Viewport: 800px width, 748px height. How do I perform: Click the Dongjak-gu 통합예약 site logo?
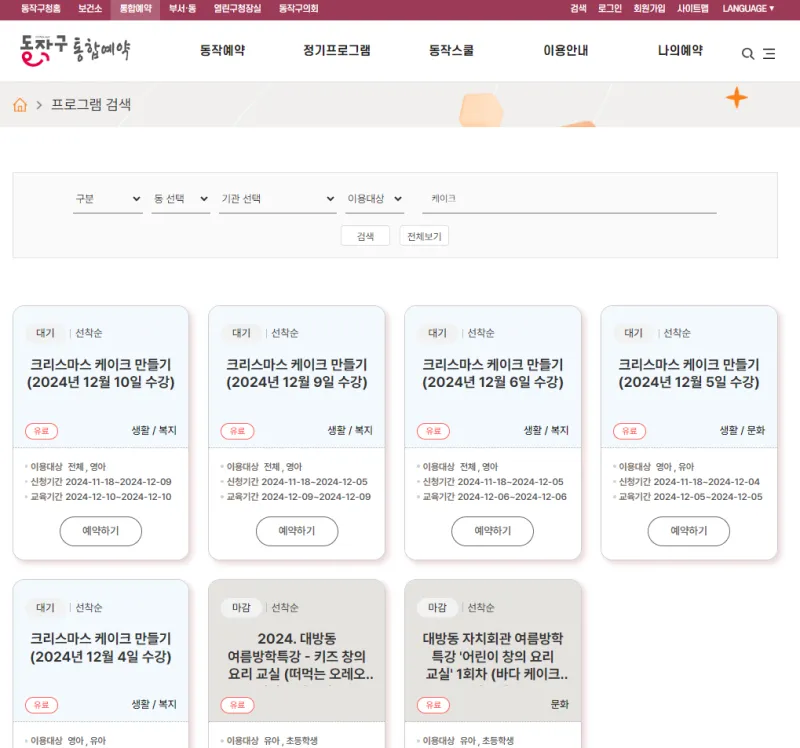pos(75,48)
